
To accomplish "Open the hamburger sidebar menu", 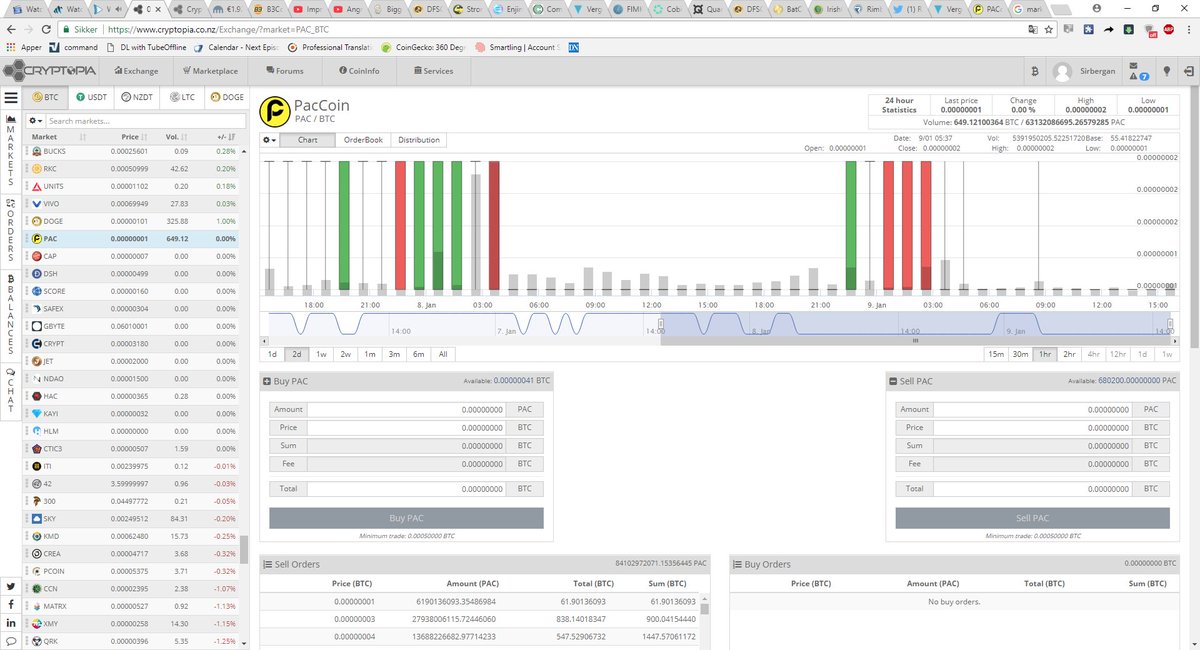I will point(11,97).
